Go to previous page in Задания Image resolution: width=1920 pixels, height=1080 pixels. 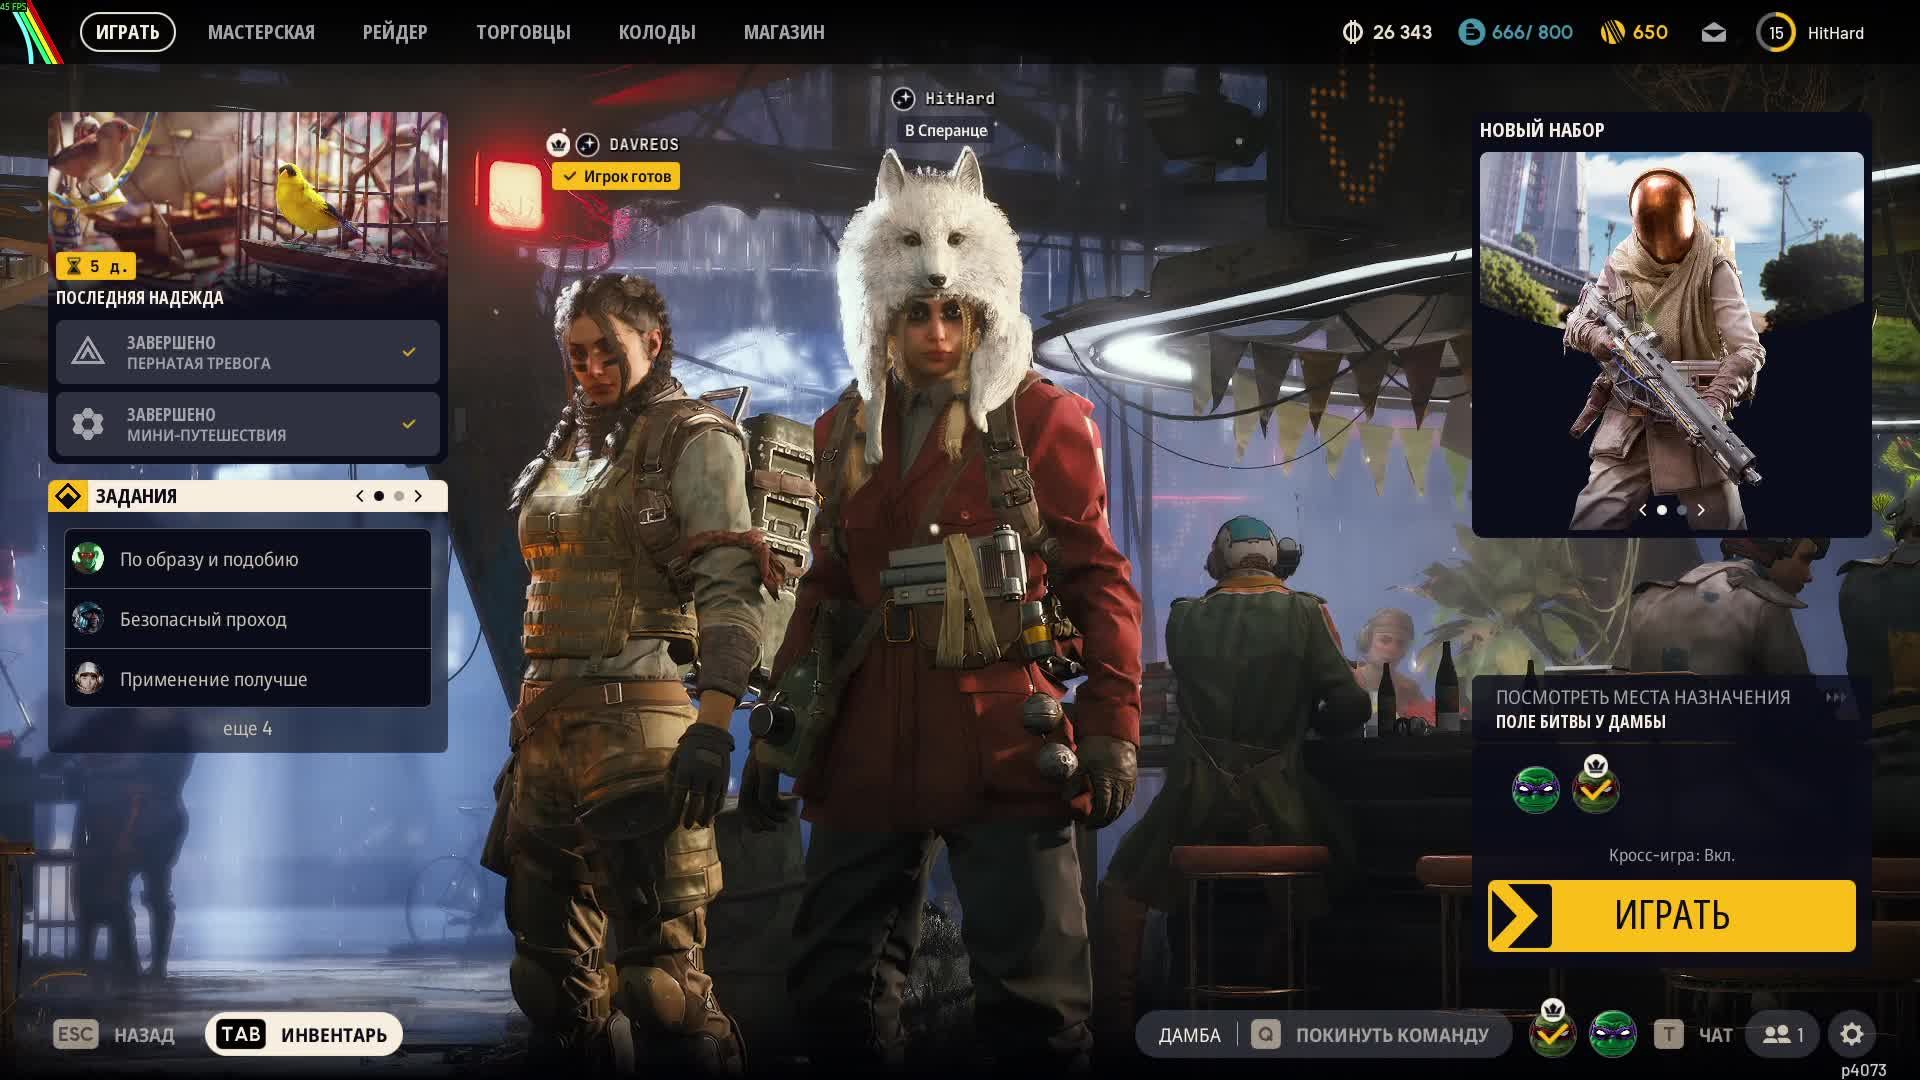360,496
